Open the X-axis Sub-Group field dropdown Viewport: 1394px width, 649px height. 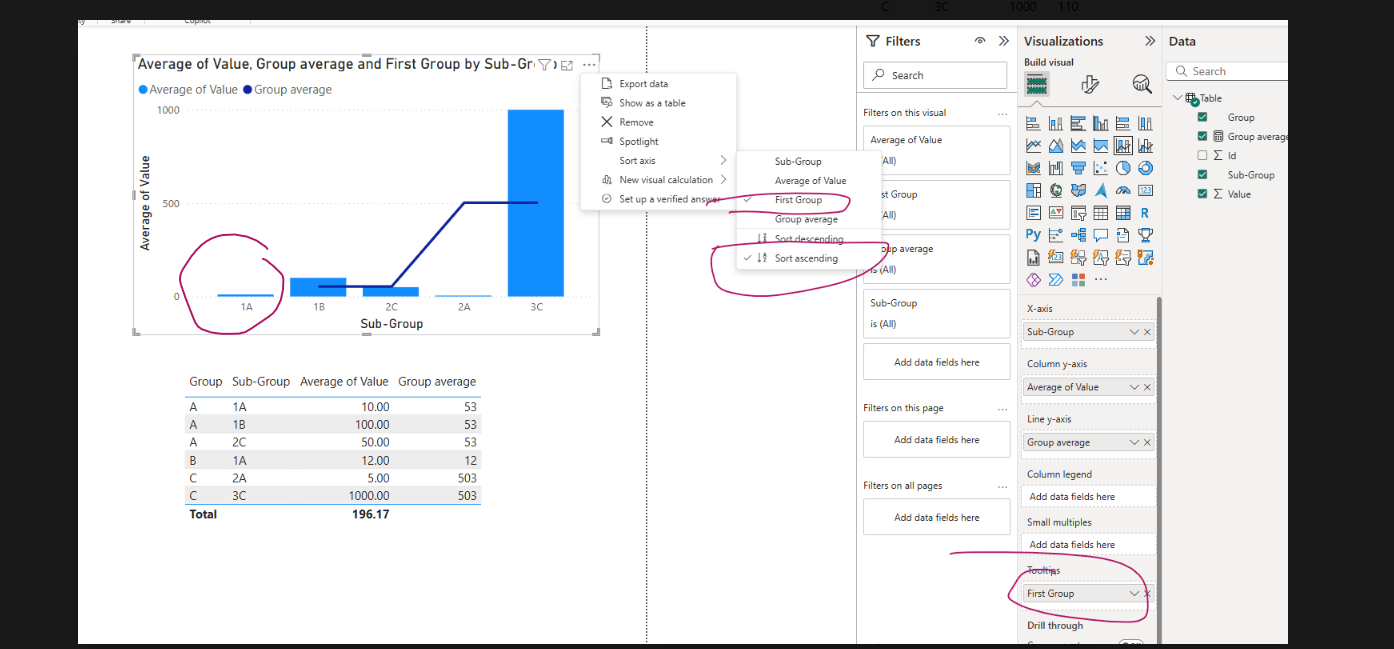(x=1134, y=332)
